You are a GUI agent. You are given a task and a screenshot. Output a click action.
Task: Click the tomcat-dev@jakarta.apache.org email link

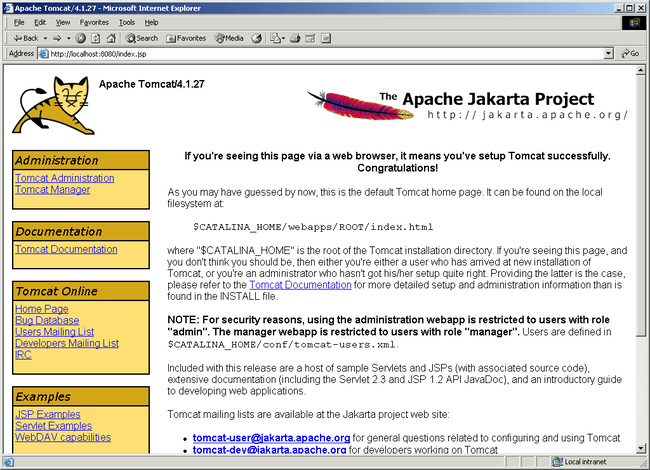pos(269,449)
